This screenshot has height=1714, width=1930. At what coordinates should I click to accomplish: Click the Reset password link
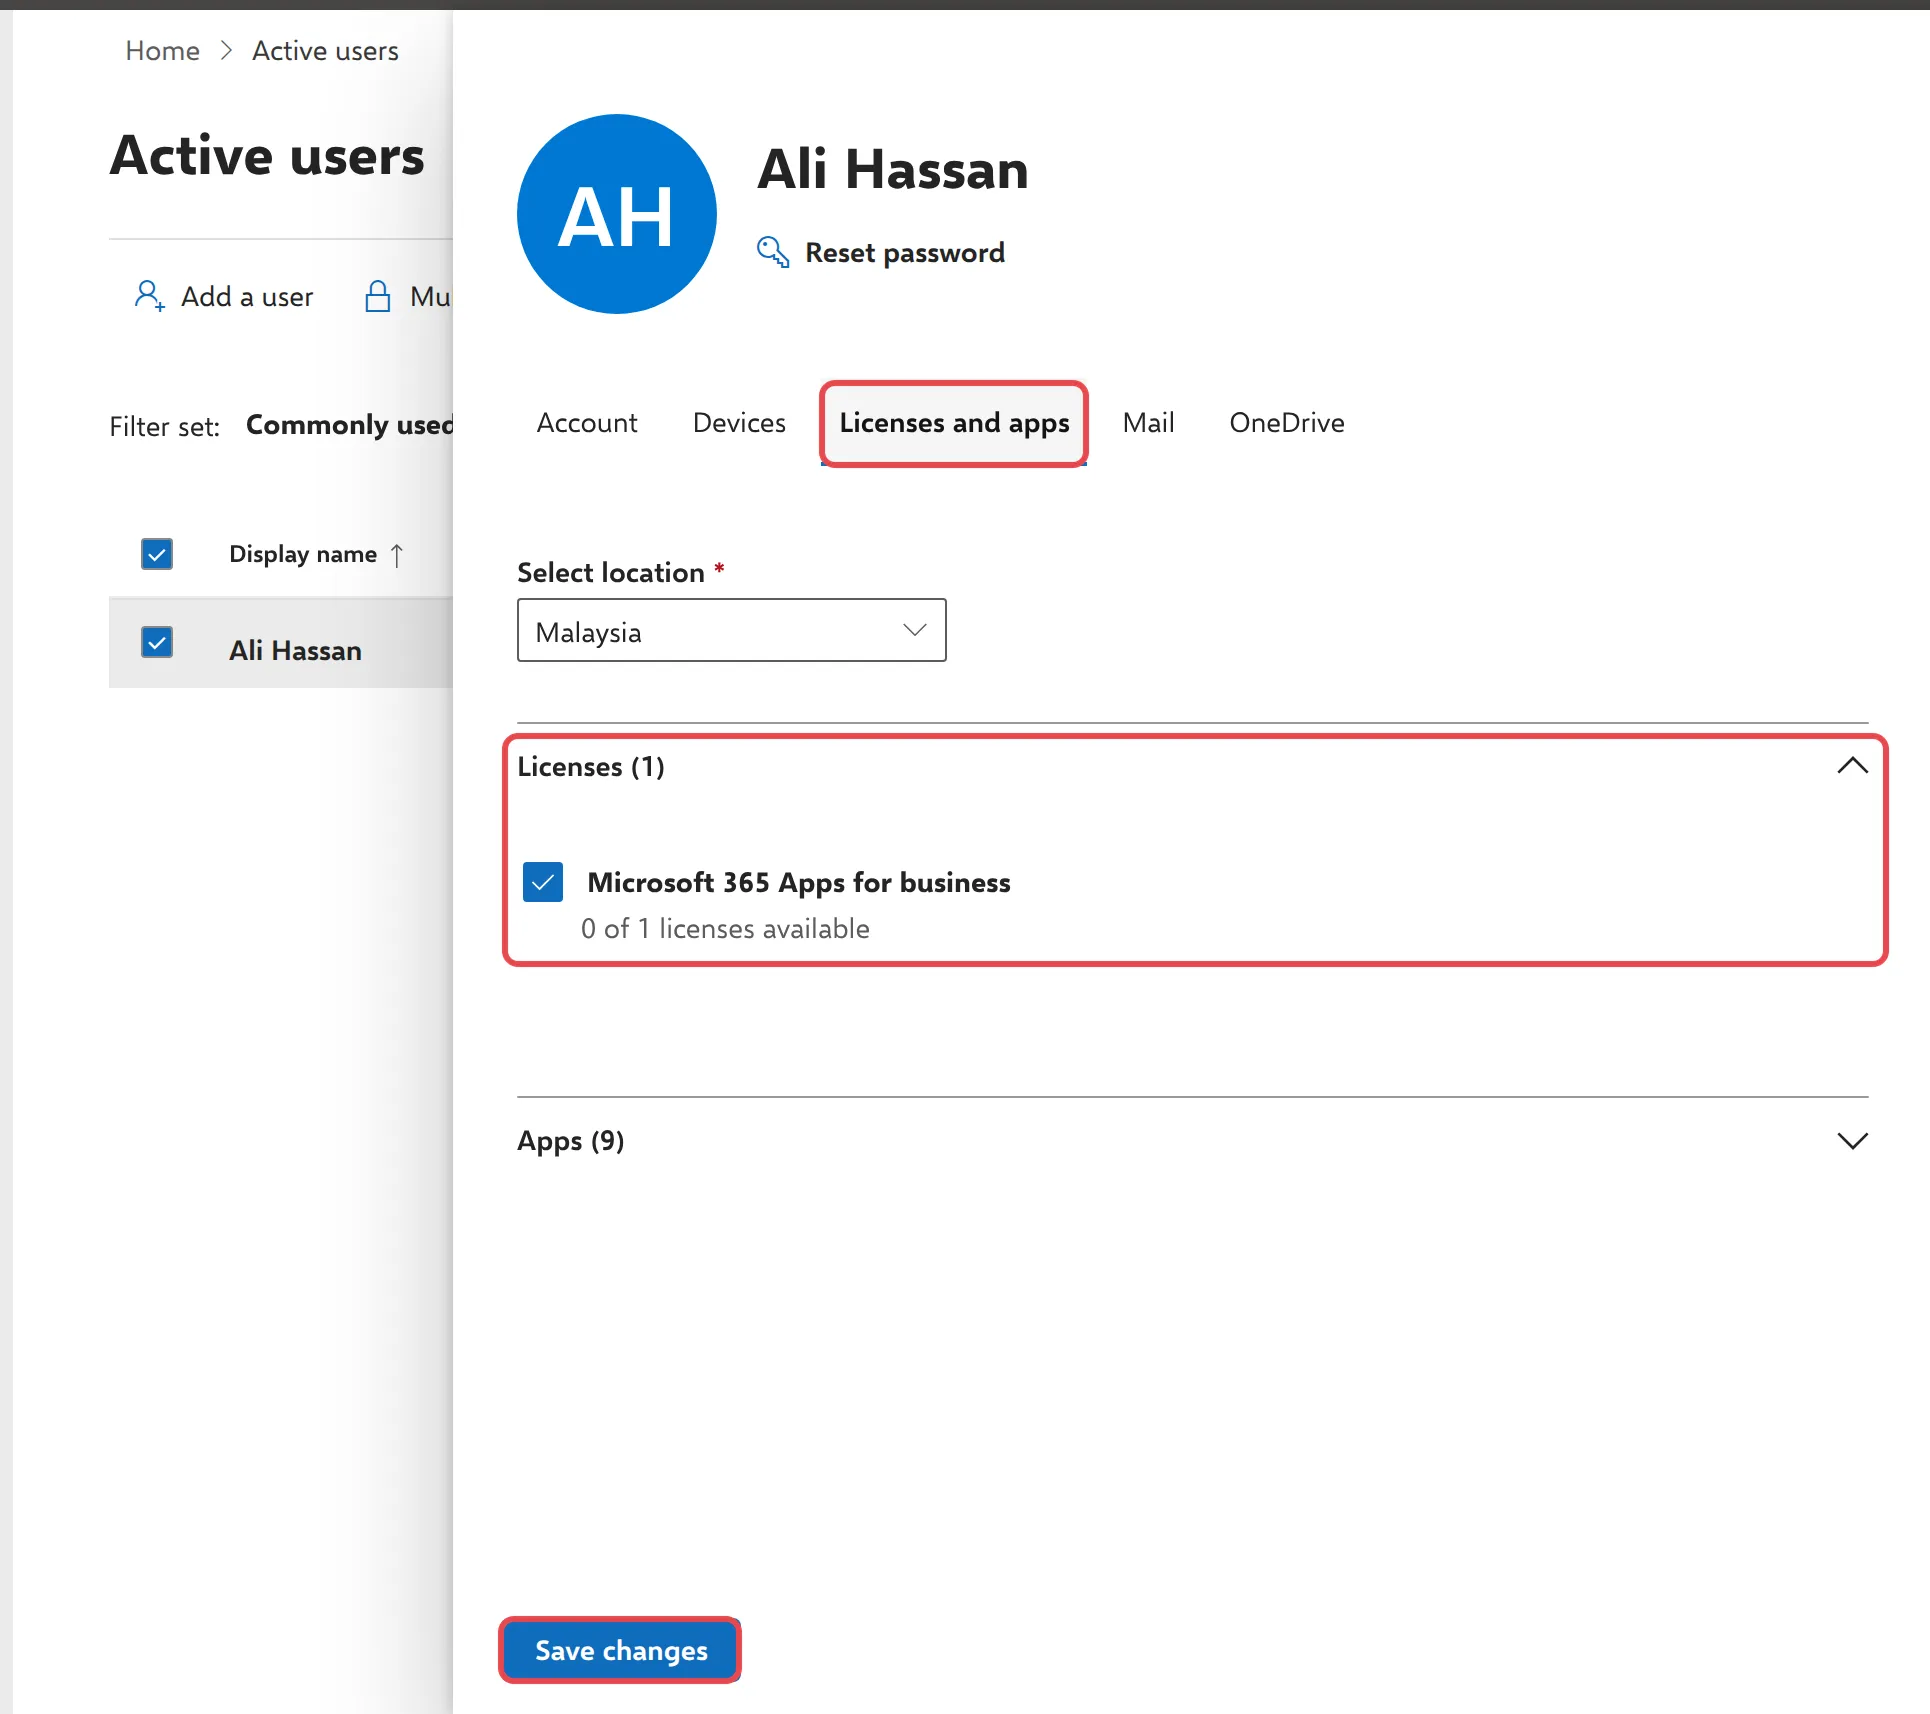(905, 253)
